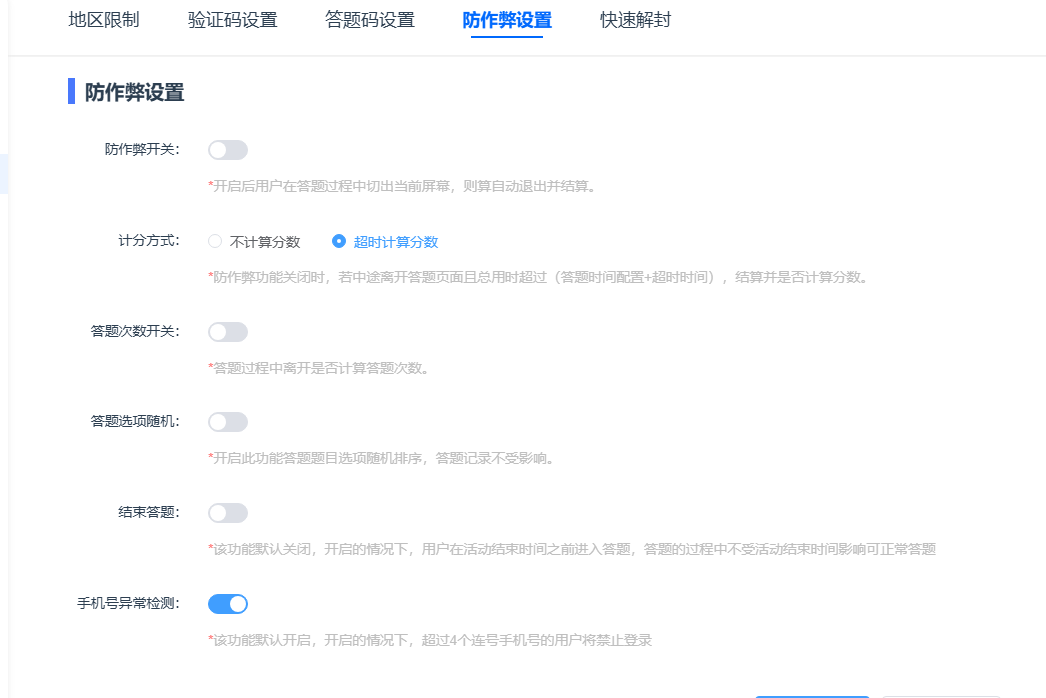Viewport: 1046px width, 698px height.
Task: Disable the 手机号异常检测 switch
Action: [x=227, y=604]
